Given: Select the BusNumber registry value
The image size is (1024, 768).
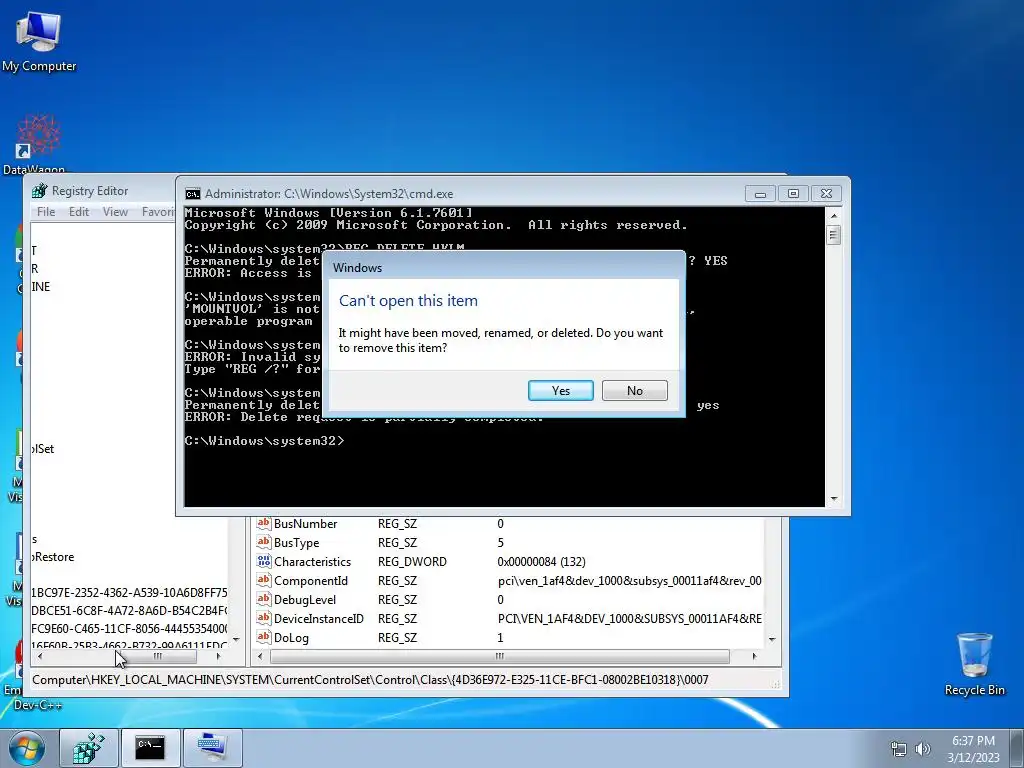Looking at the screenshot, I should [305, 524].
